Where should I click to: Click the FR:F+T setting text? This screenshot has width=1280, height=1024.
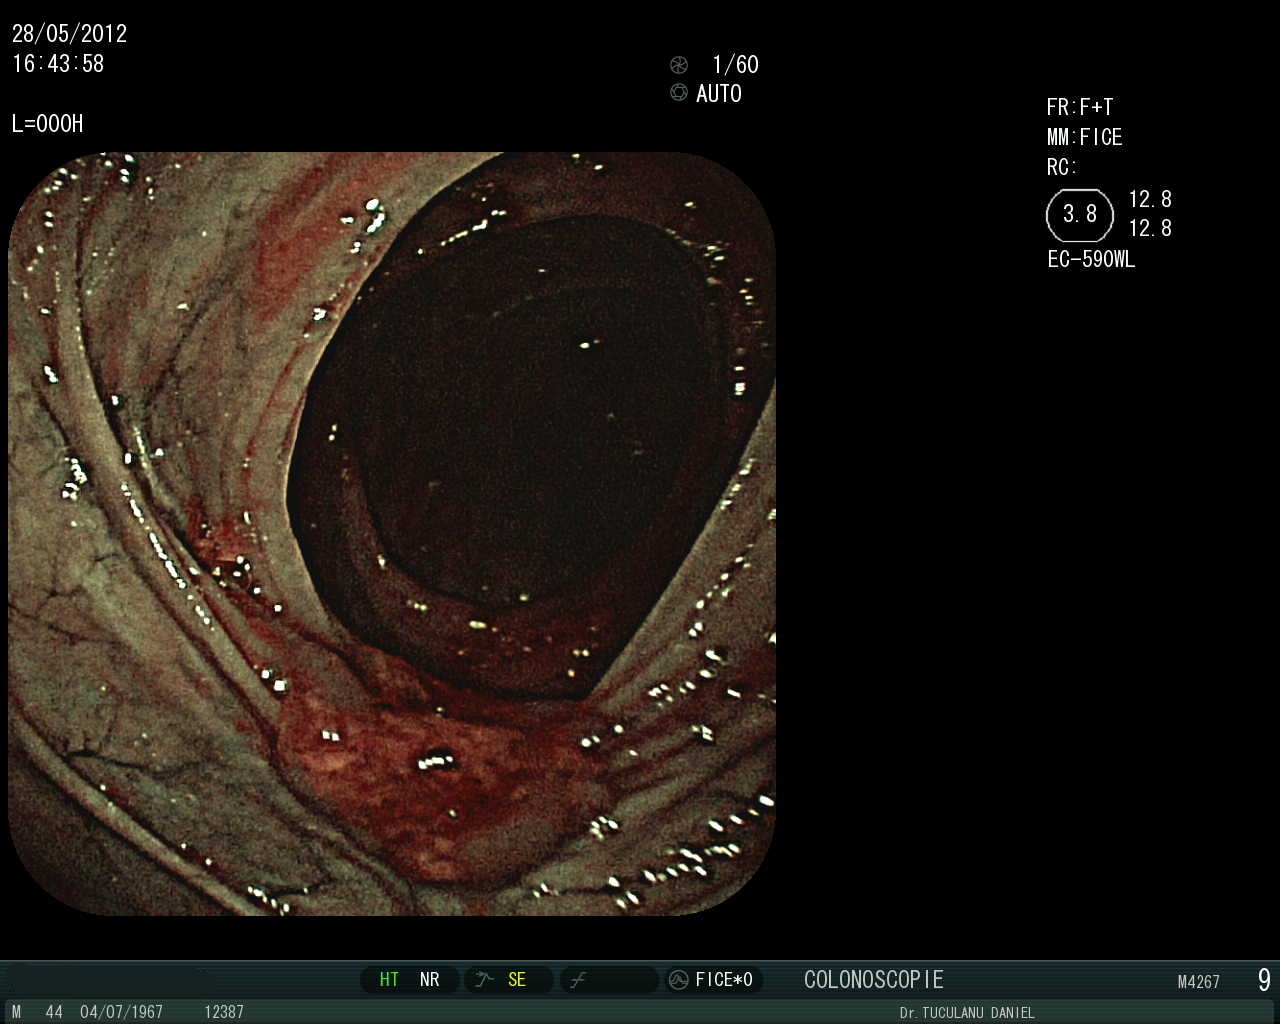pos(1080,108)
